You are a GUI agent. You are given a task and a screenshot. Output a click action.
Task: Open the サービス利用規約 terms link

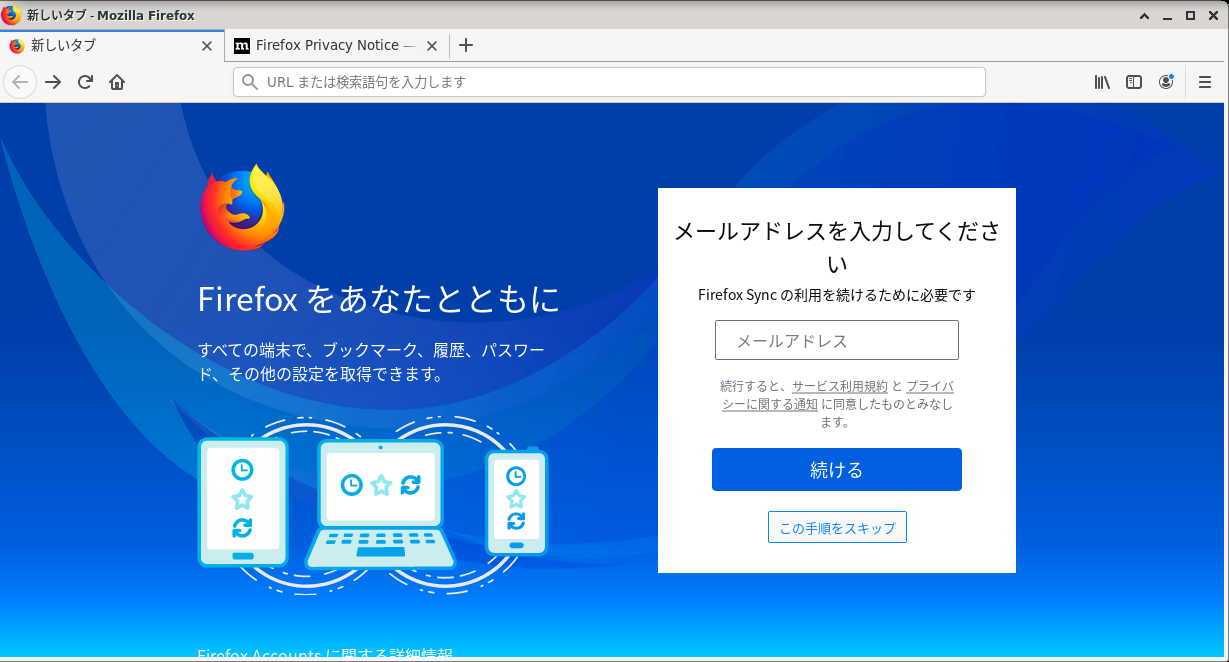pyautogui.click(x=840, y=386)
